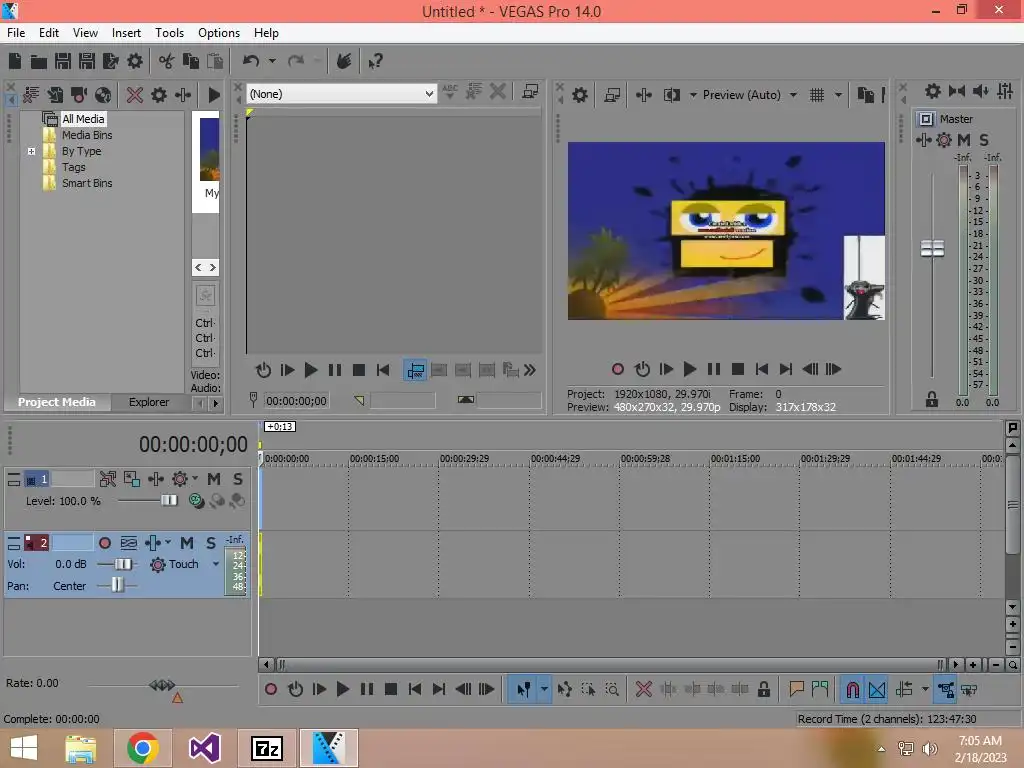Image resolution: width=1024 pixels, height=768 pixels.
Task: Open Video Preview project settings gear
Action: click(579, 95)
